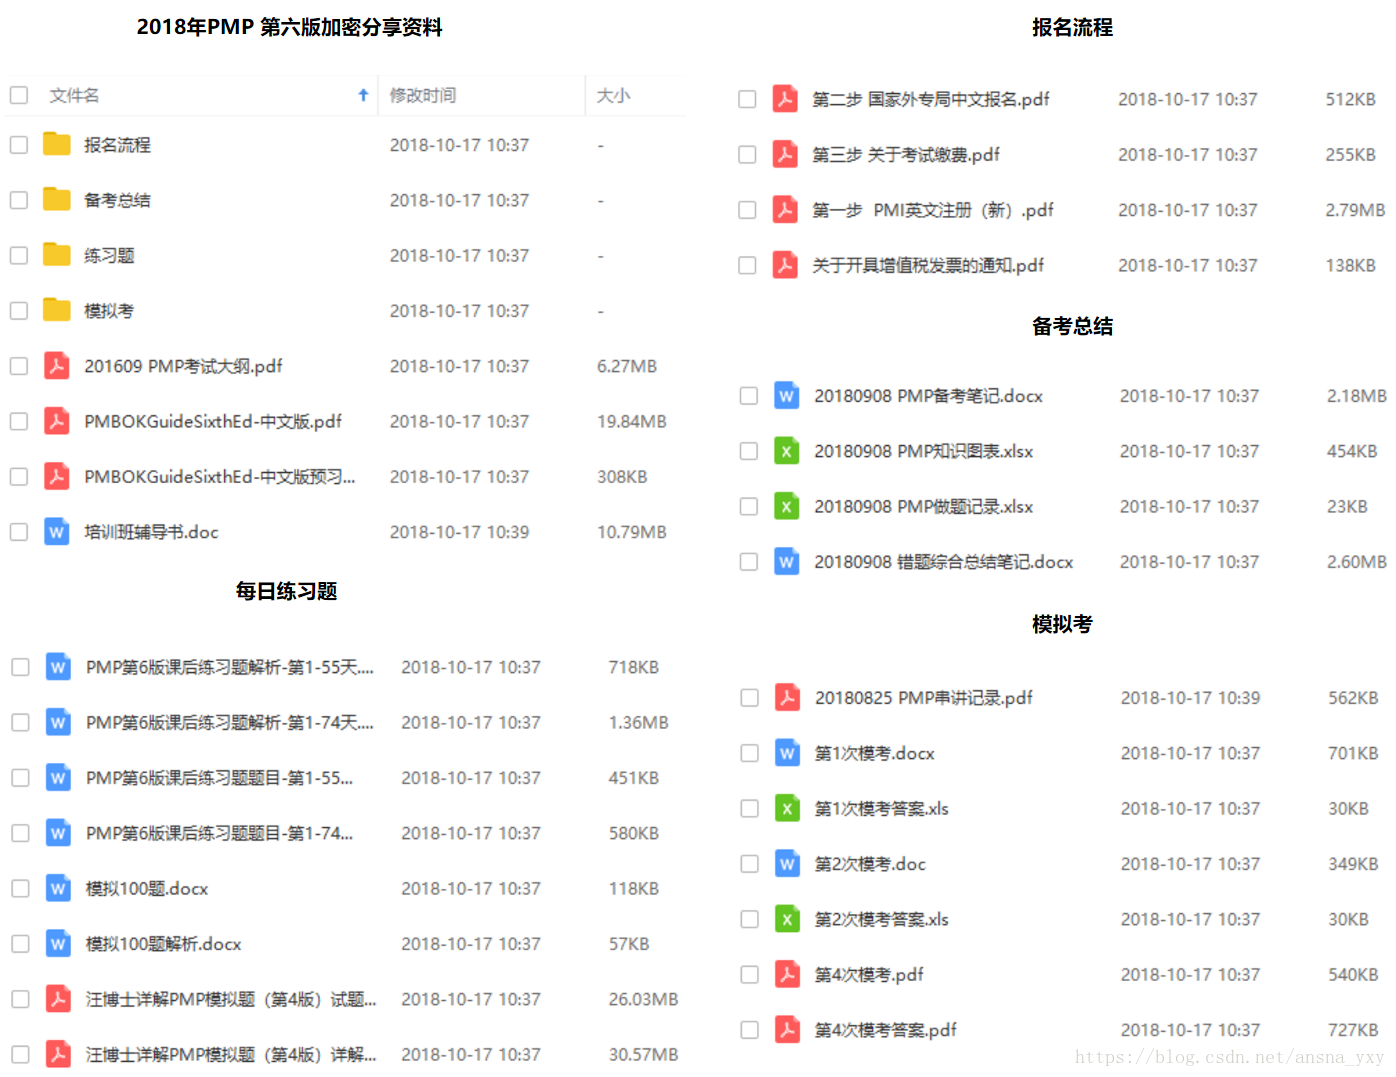Click size value 19.84MB
1396x1077 pixels.
(x=632, y=421)
